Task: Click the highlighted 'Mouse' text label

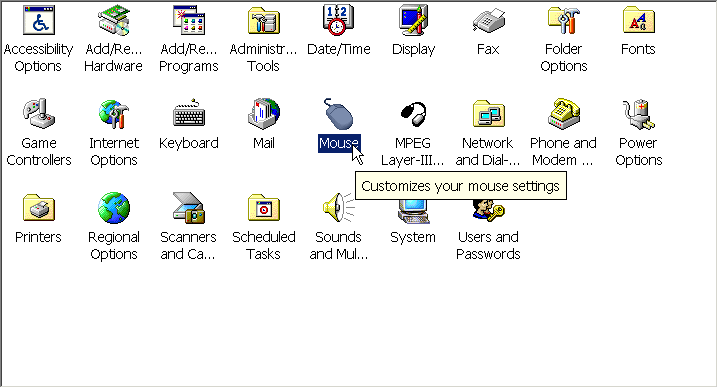Action: click(x=339, y=143)
